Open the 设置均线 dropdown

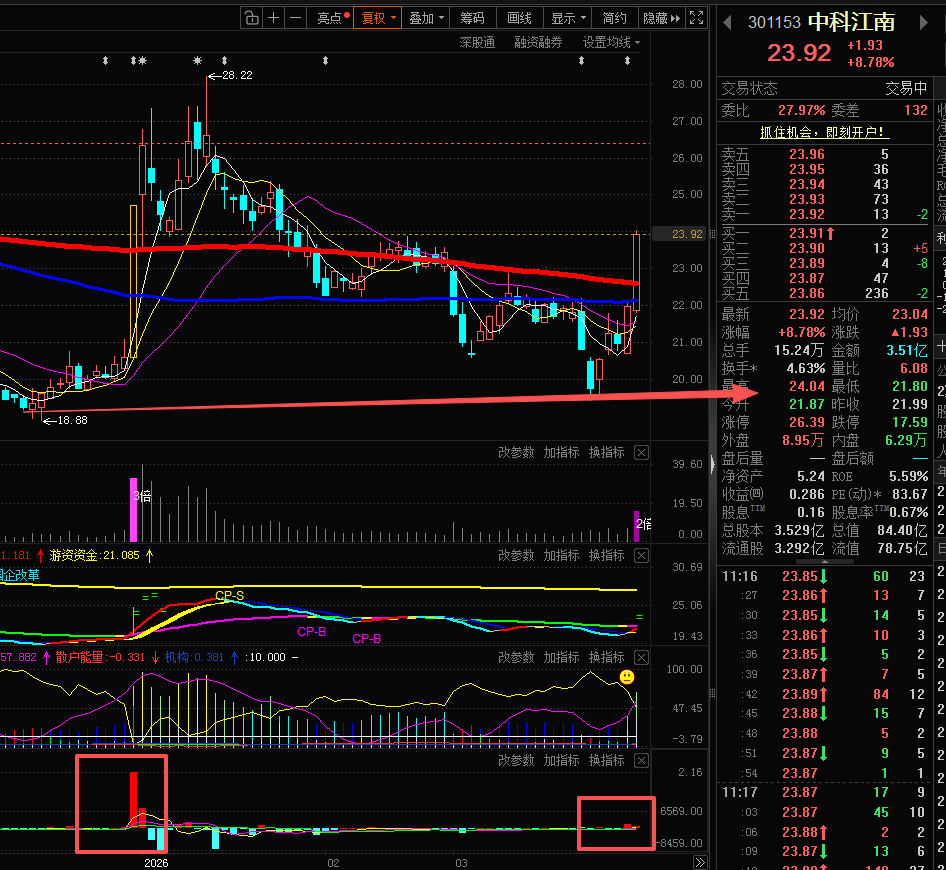click(611, 42)
